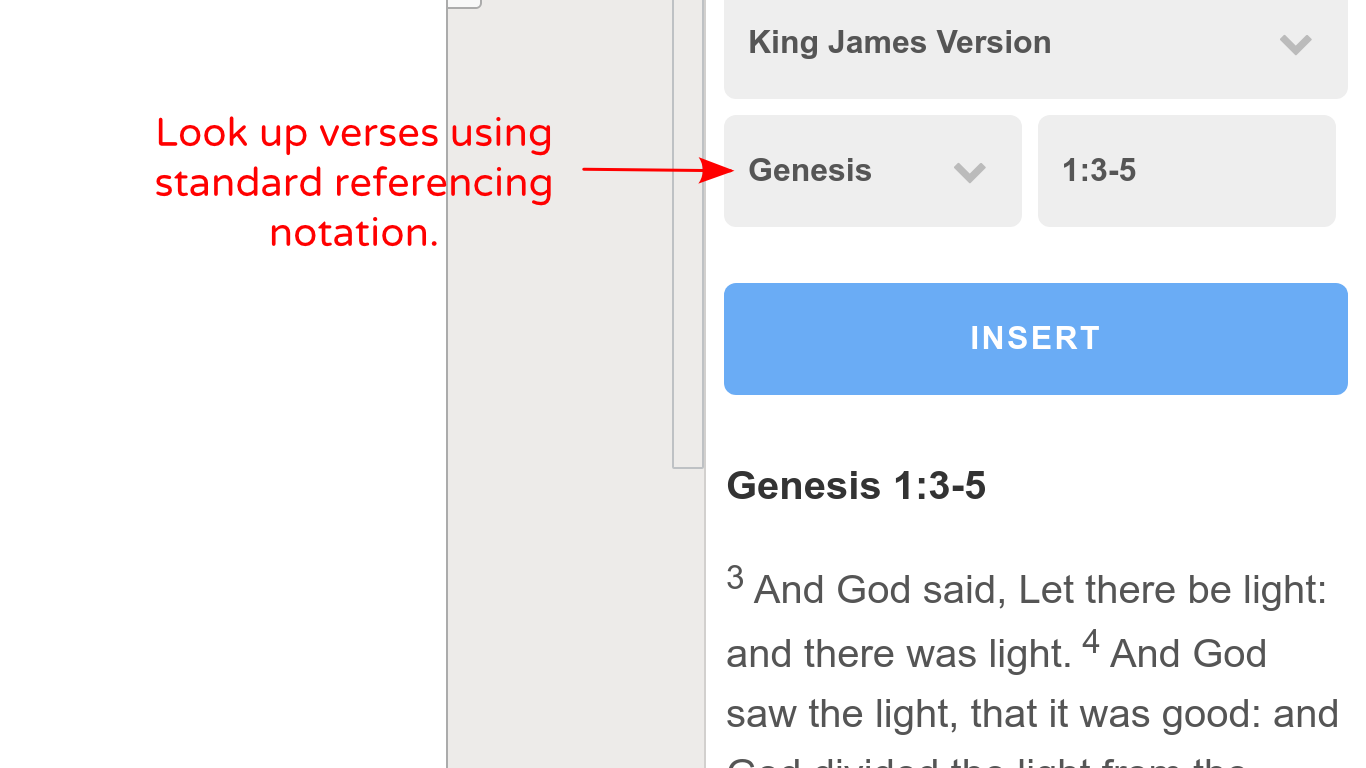Click the red 'Look up verses' annotation
Screen dimensions: 1366x768
pos(354,133)
